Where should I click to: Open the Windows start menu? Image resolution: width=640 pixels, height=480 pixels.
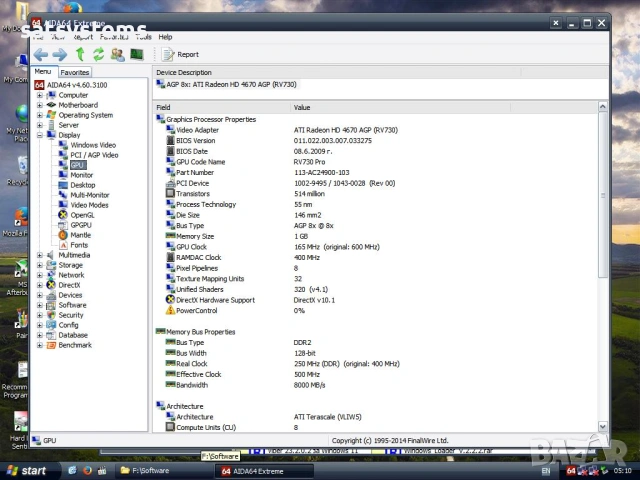29,471
